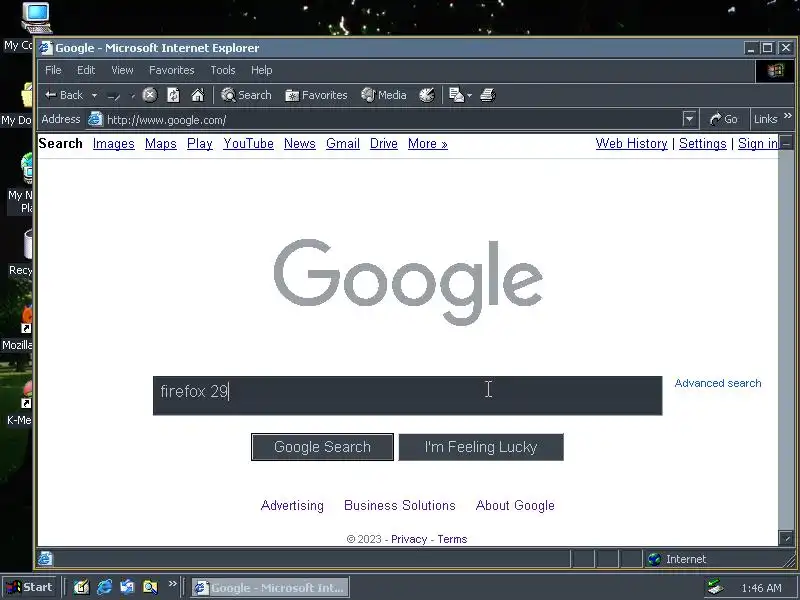Click the Go button next to the address

[x=723, y=119]
